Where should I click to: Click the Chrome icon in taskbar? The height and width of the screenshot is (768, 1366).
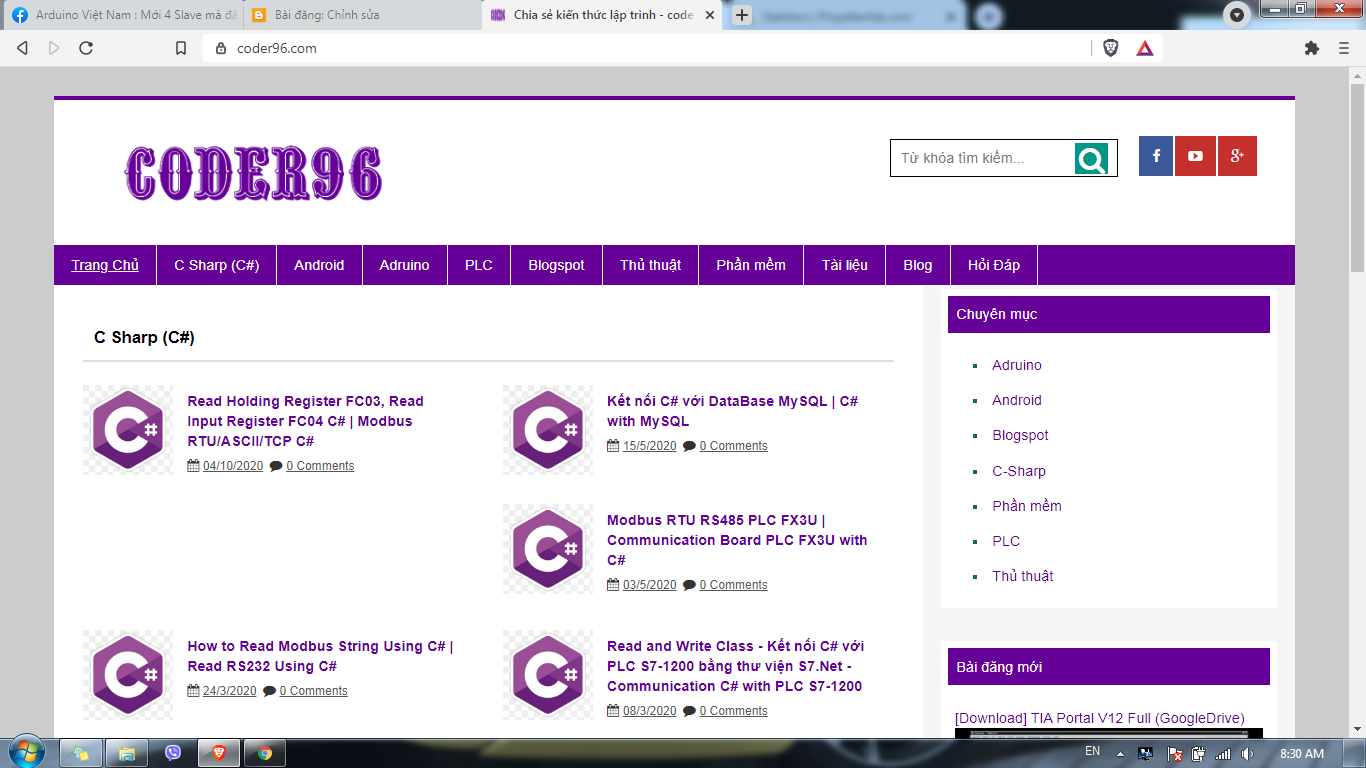(x=265, y=753)
